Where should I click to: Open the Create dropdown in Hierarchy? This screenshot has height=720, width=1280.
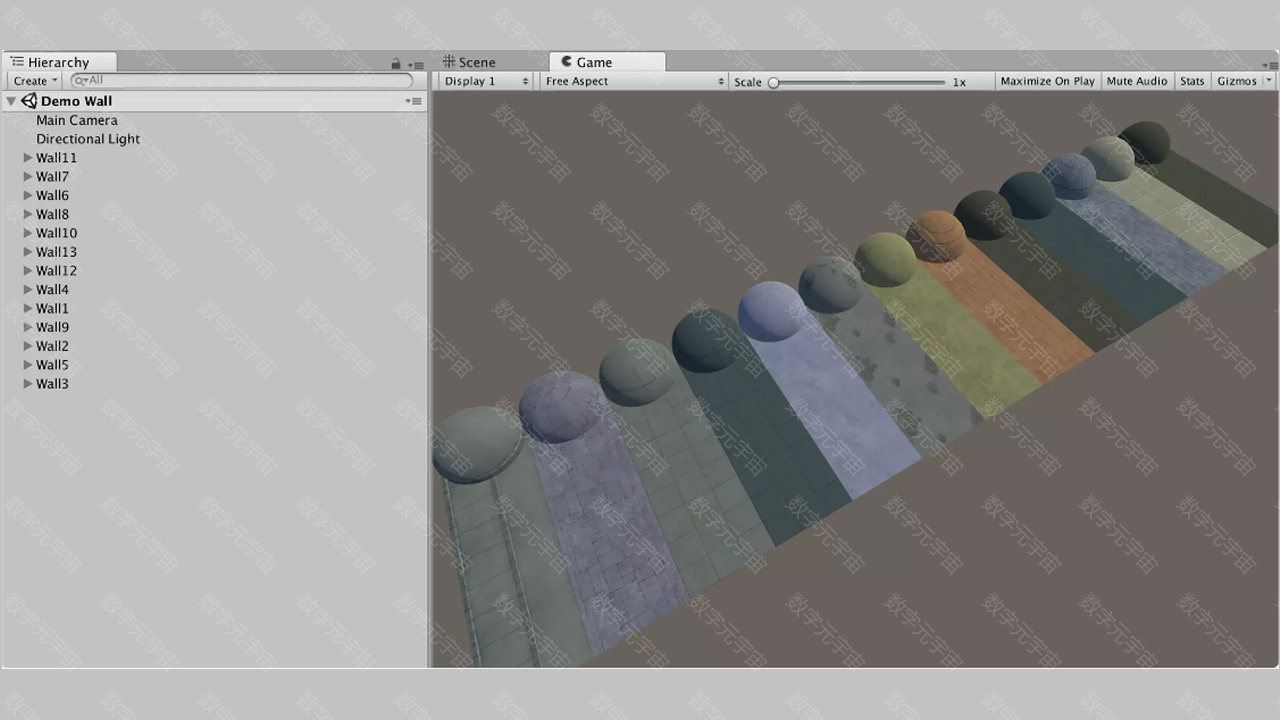tap(35, 81)
